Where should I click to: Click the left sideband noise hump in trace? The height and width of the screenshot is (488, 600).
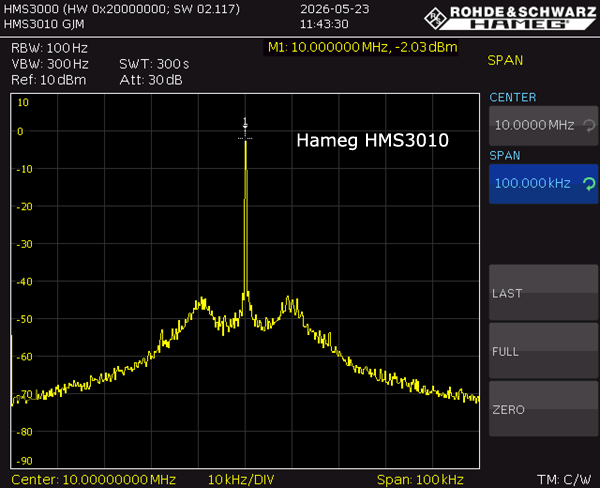202,304
